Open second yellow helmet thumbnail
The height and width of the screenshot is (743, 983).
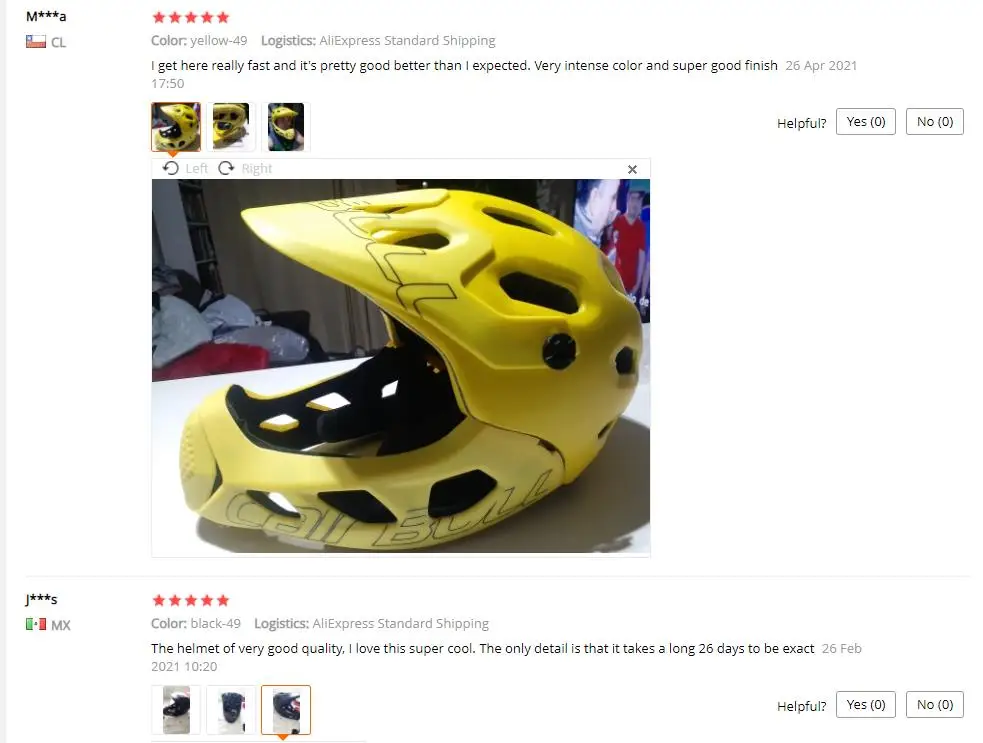(x=231, y=127)
